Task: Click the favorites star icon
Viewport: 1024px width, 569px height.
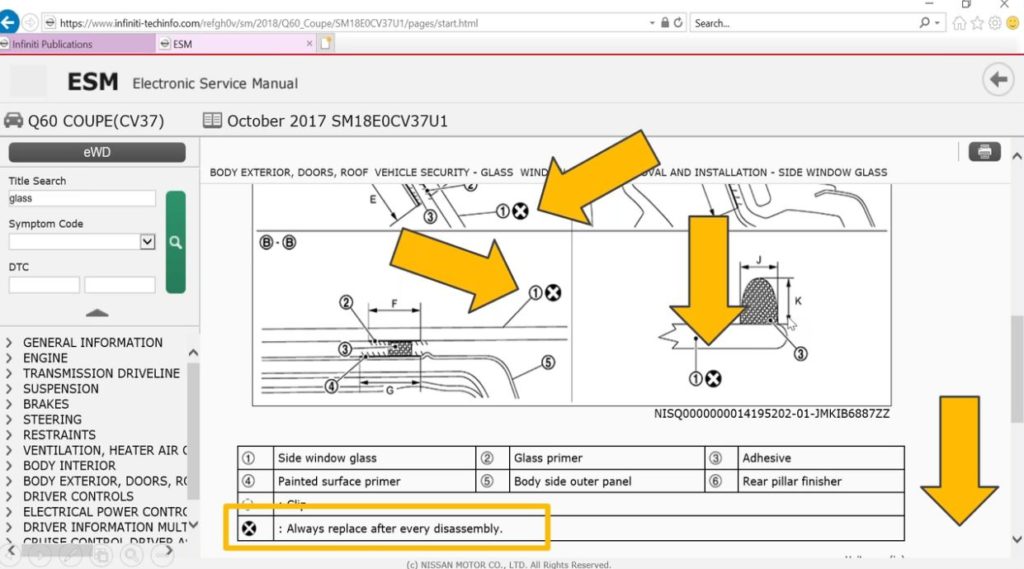Action: [977, 24]
